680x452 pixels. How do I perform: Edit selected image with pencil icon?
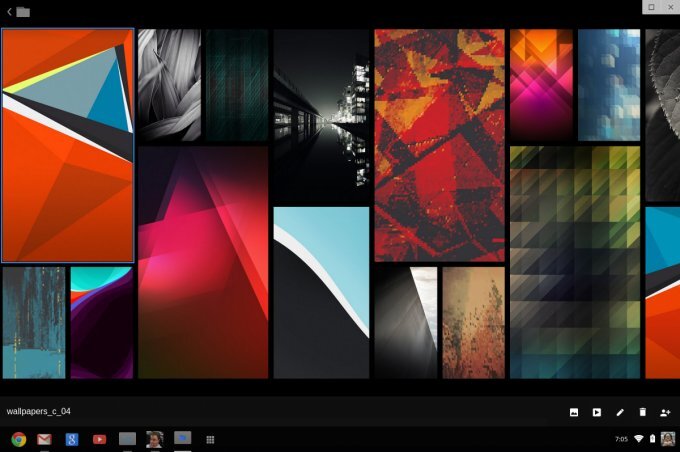click(620, 412)
